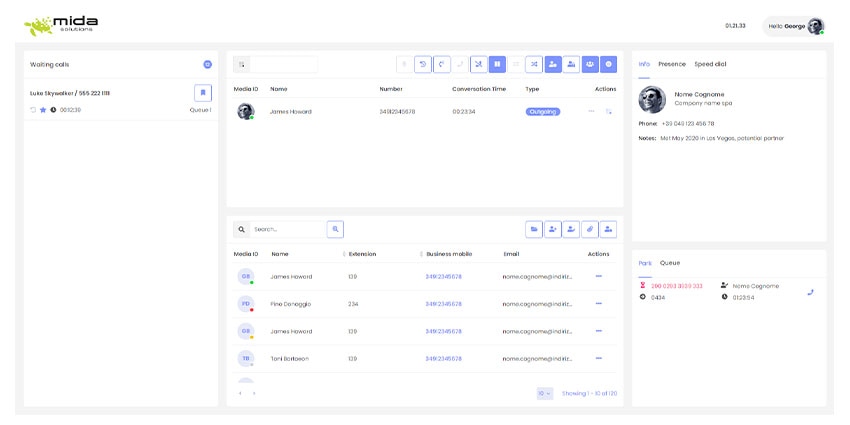Open the three-dots menu for James Howard's active call
The image size is (850, 425).
(x=591, y=111)
